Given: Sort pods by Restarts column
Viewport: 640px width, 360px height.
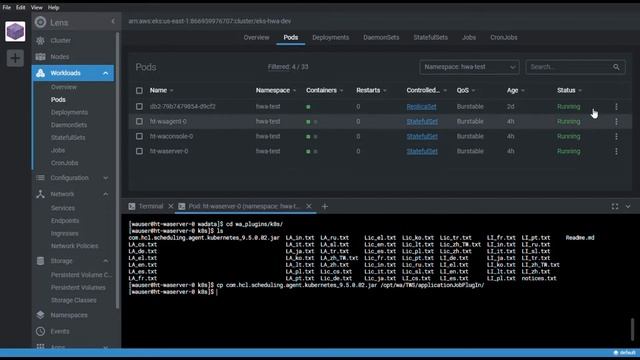Looking at the screenshot, I should [368, 90].
